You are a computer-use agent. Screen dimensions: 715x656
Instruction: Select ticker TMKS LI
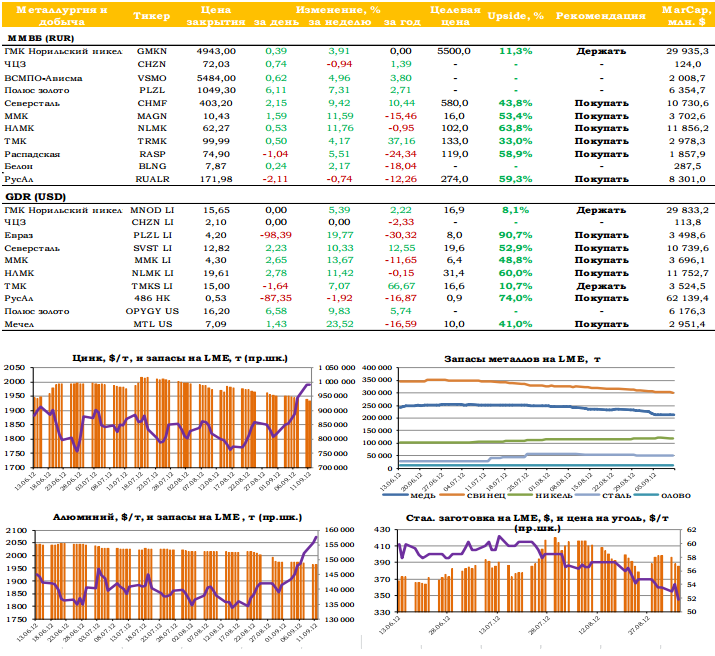(152, 286)
